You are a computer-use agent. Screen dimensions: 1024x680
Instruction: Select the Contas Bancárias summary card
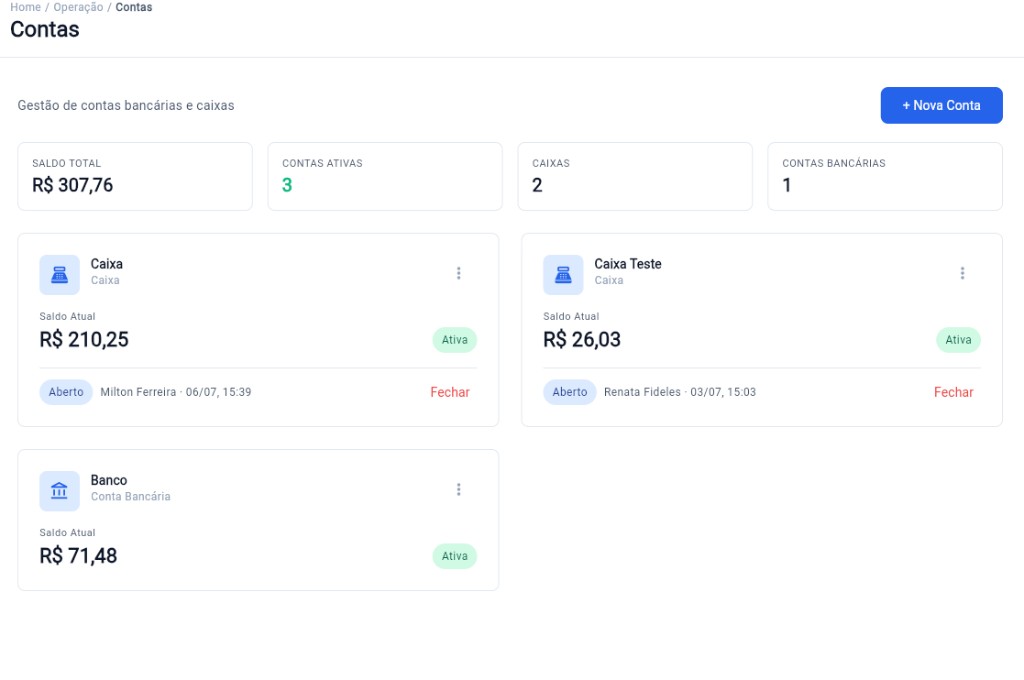tap(885, 176)
